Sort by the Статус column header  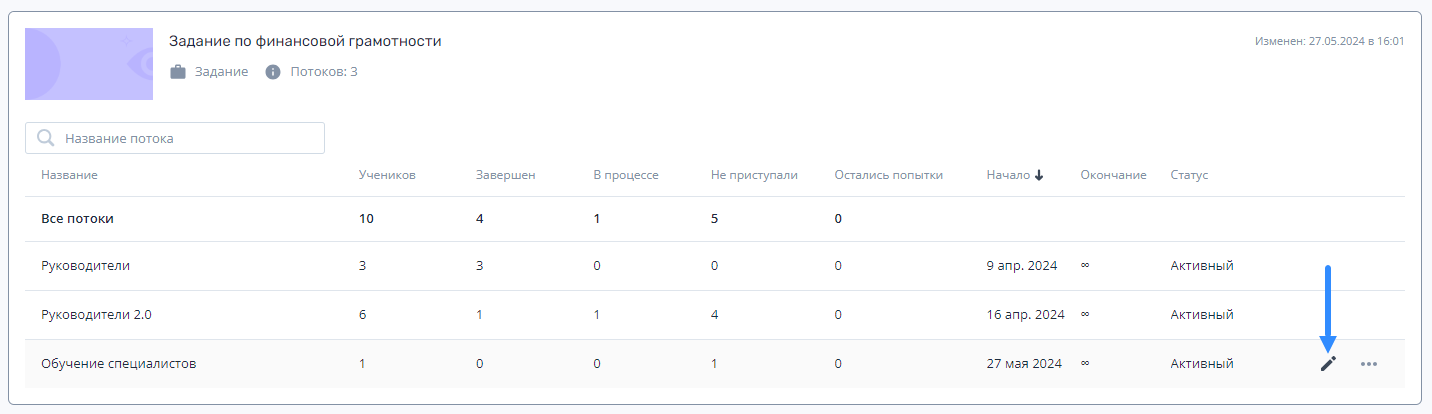coord(1189,175)
